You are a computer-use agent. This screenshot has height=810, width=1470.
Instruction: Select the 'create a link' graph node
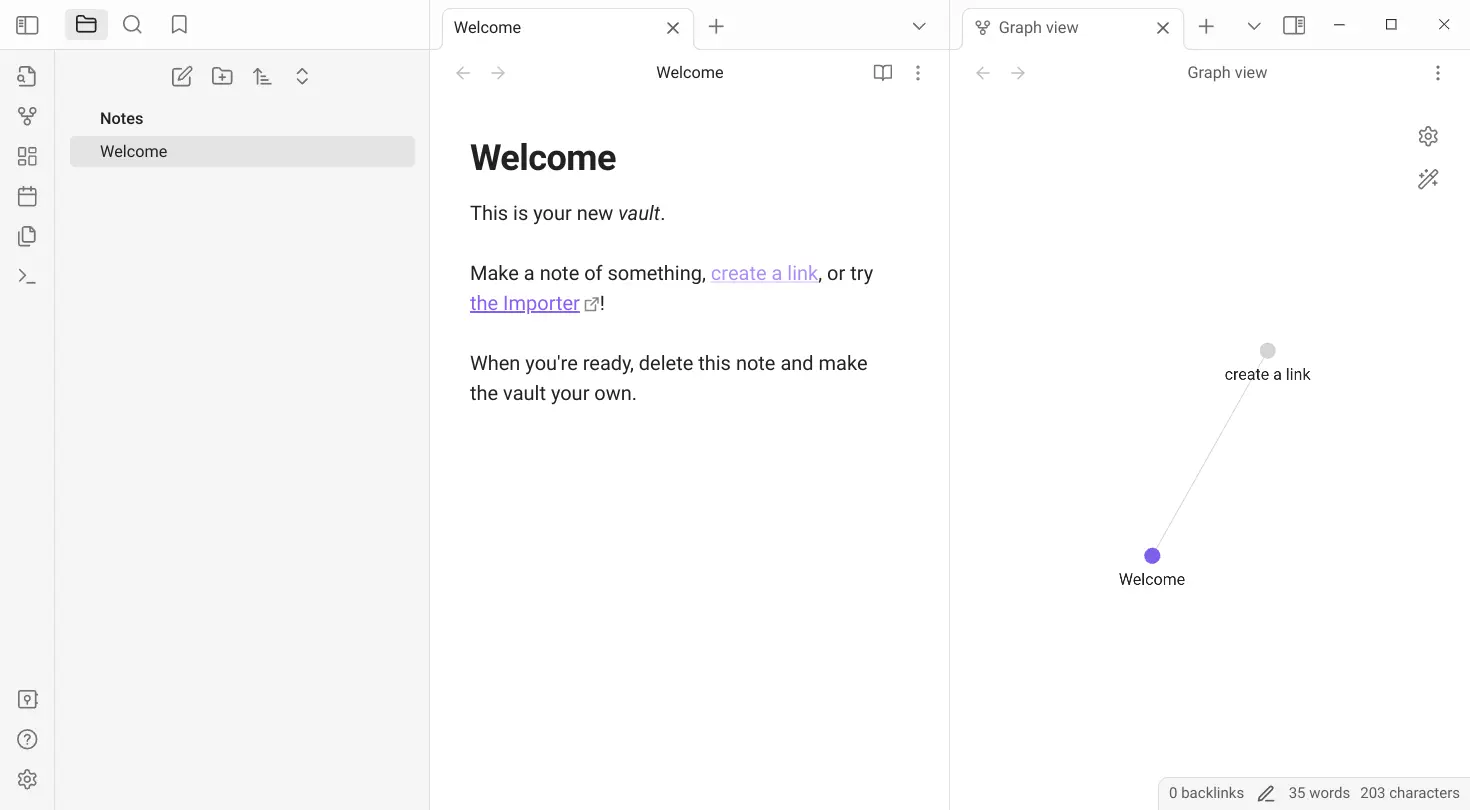tap(1268, 351)
